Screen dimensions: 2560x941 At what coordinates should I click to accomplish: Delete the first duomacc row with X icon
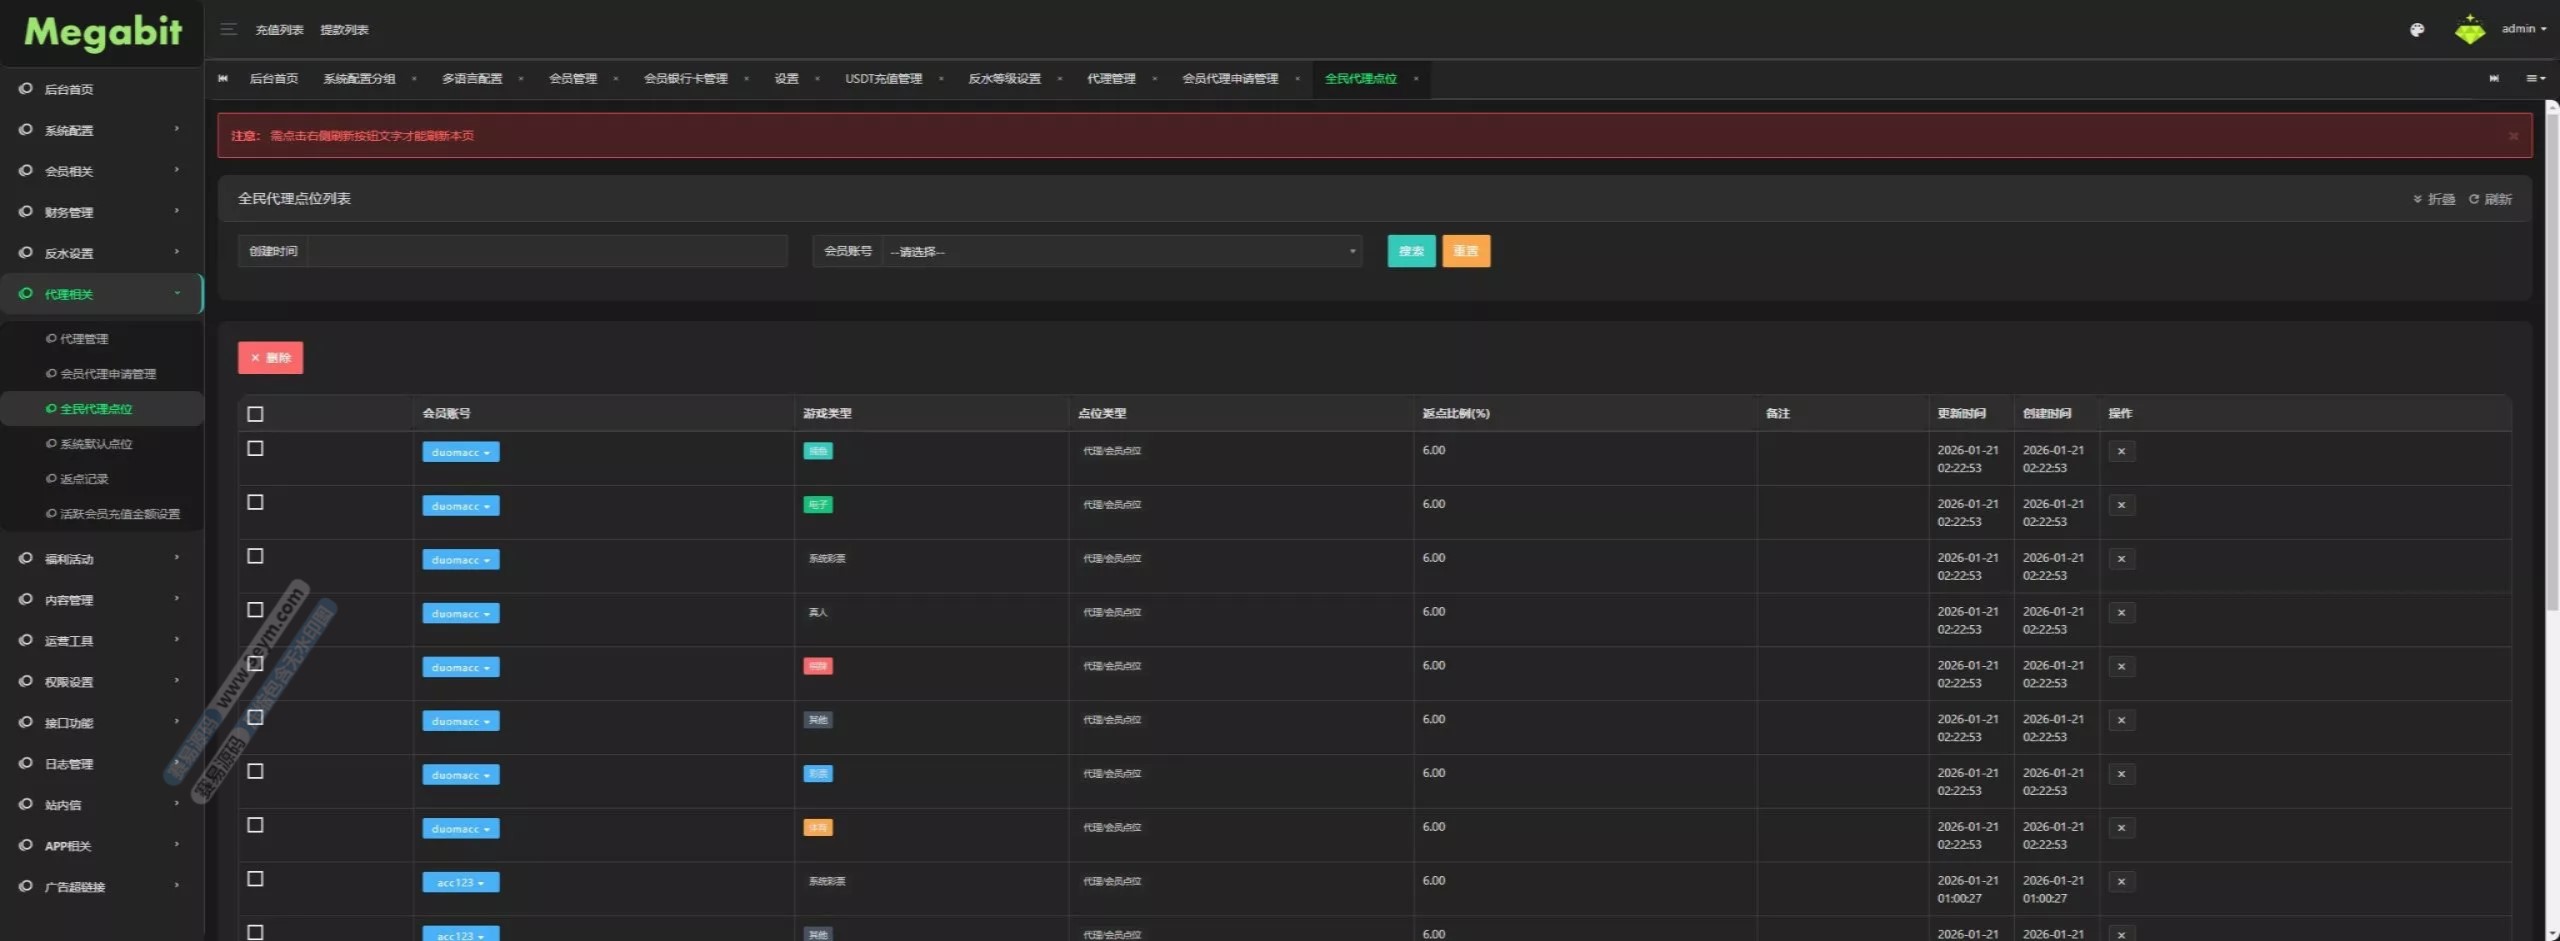coord(2121,451)
